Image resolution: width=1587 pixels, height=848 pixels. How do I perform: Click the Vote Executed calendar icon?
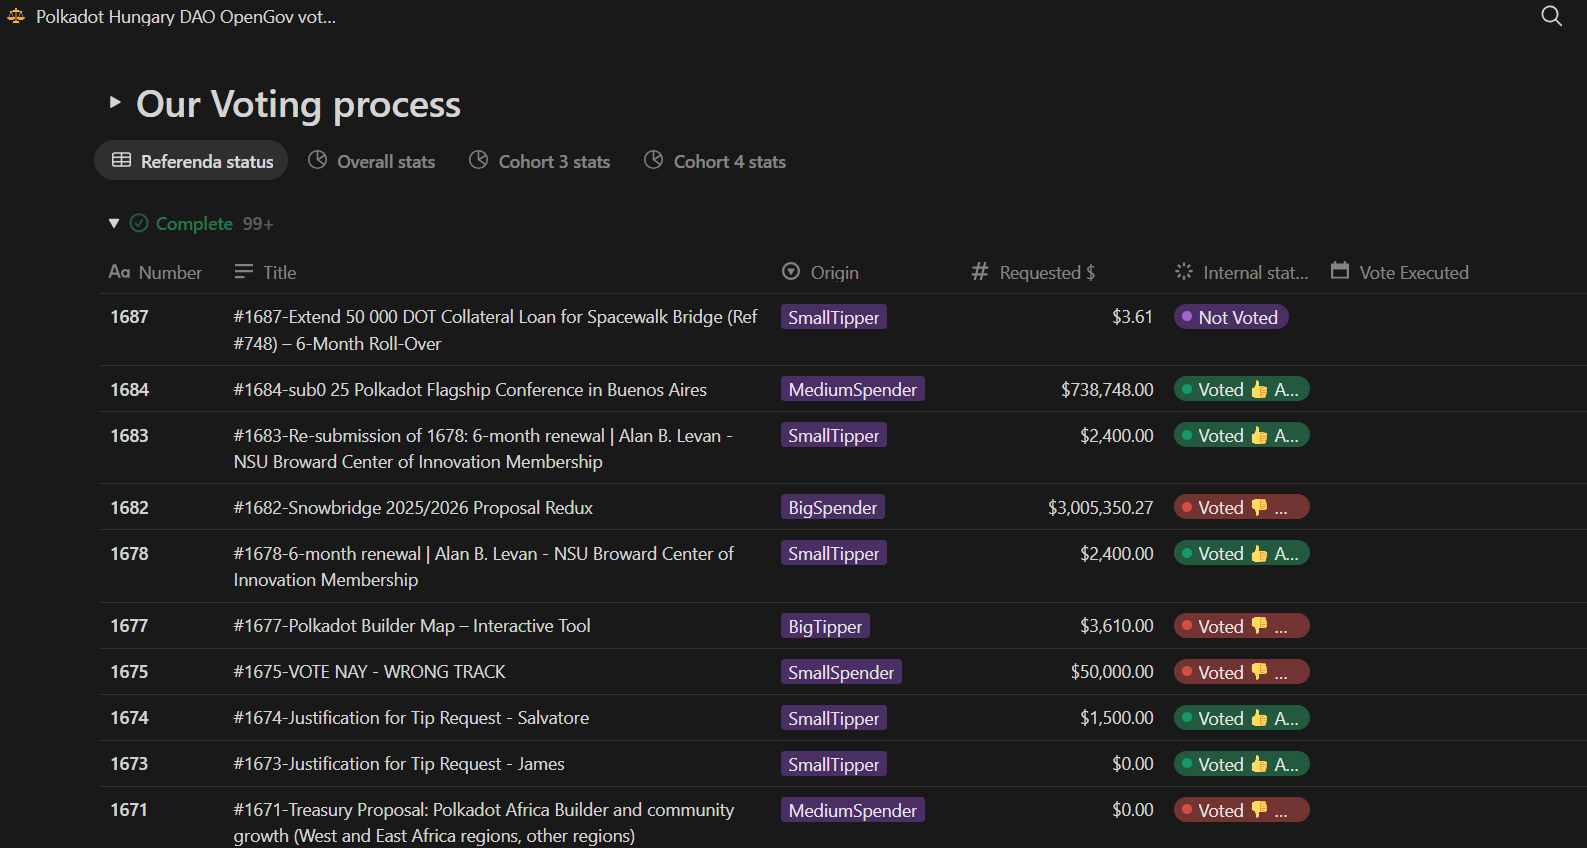tap(1340, 271)
